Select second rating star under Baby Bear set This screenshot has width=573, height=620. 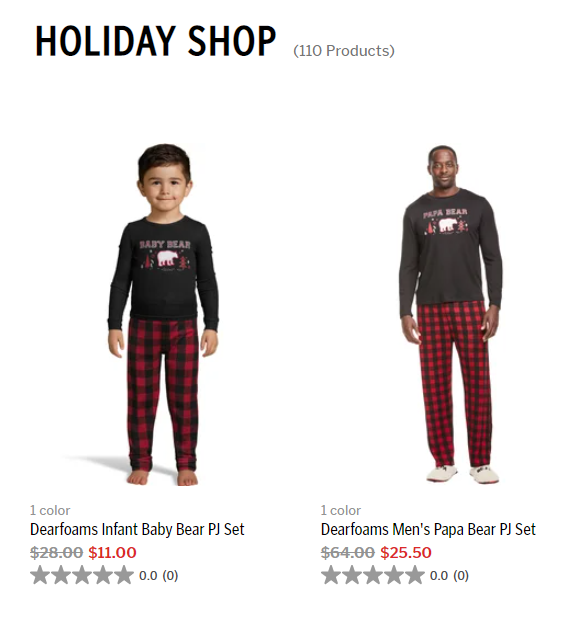click(61, 575)
